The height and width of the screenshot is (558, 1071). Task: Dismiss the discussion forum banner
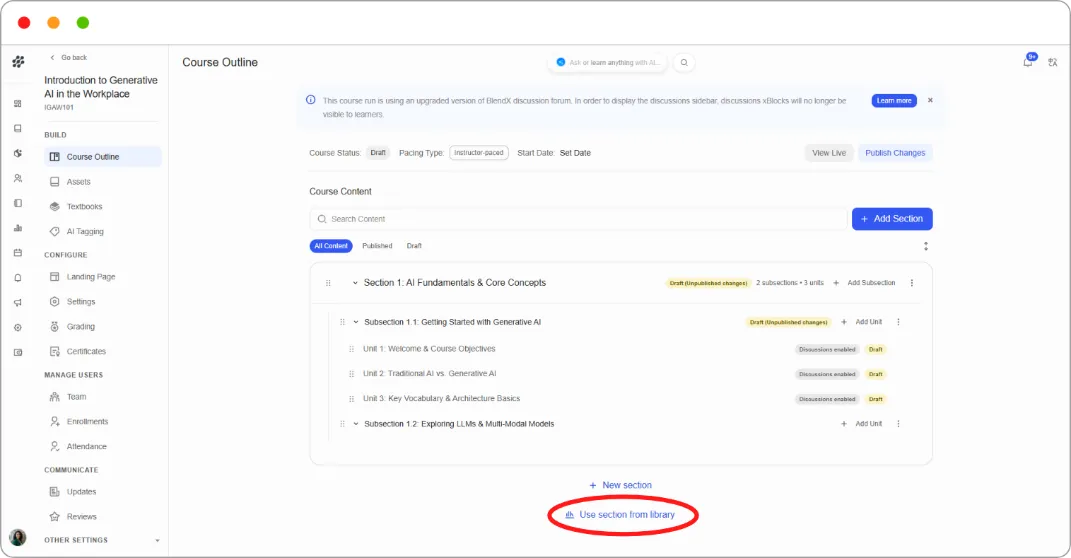[x=930, y=100]
